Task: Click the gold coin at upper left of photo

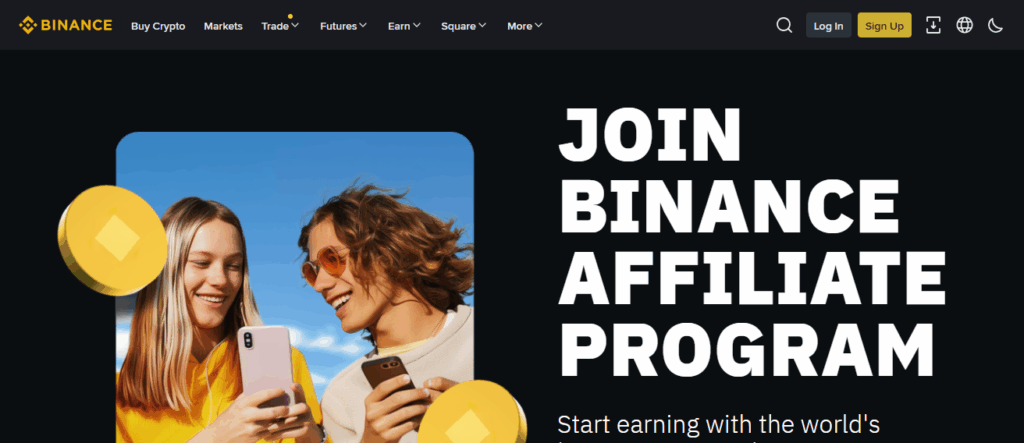Action: point(112,240)
